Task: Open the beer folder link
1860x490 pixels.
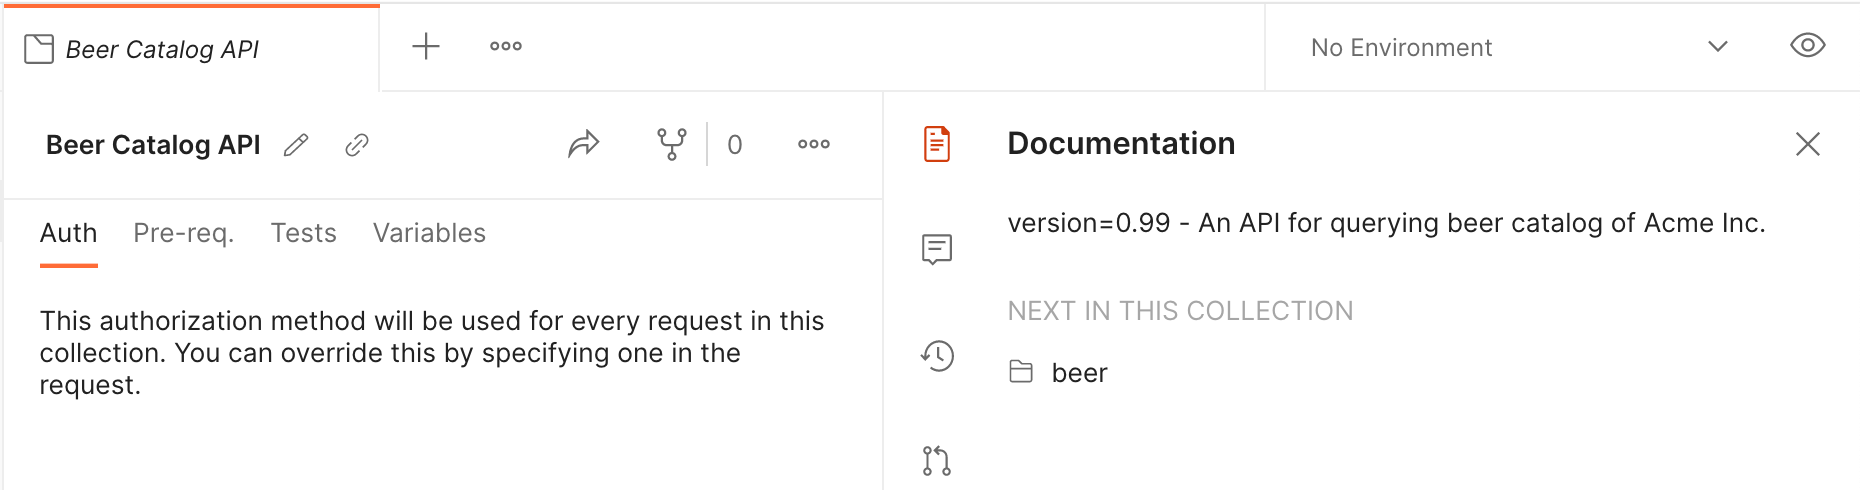Action: tap(1080, 373)
